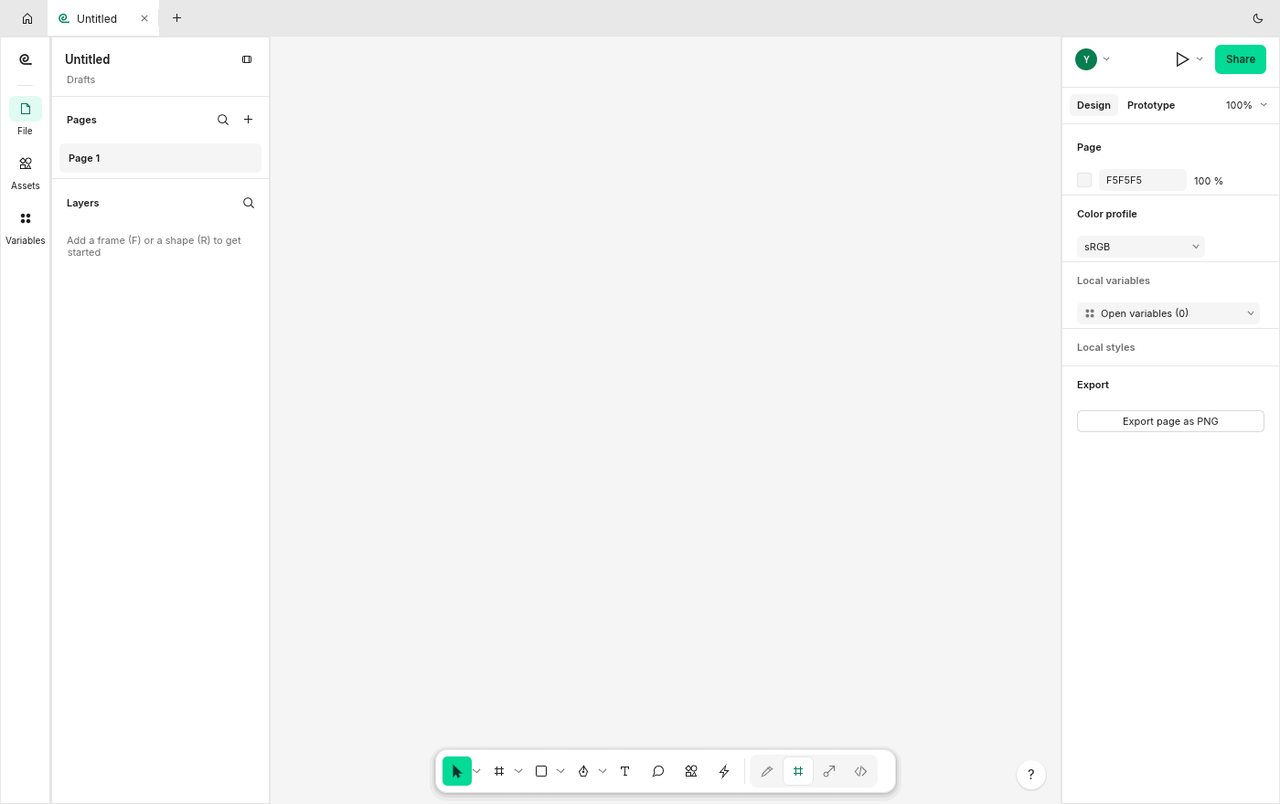Click Export page as PNG button

1170,421
